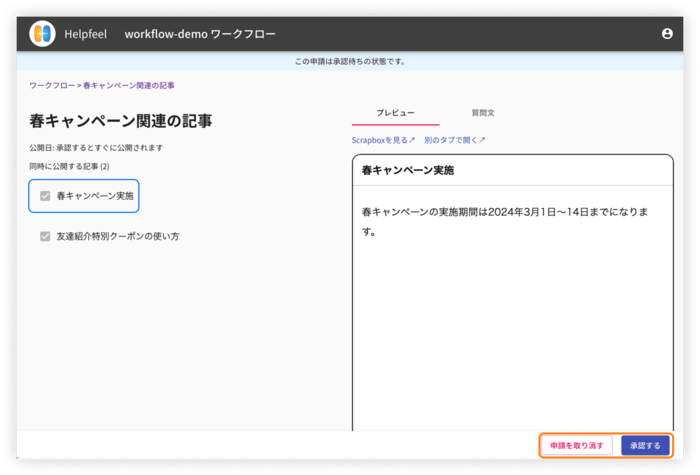700x475 pixels.
Task: Click the 春キャンペーン実施 preview heading
Action: [x=408, y=171]
